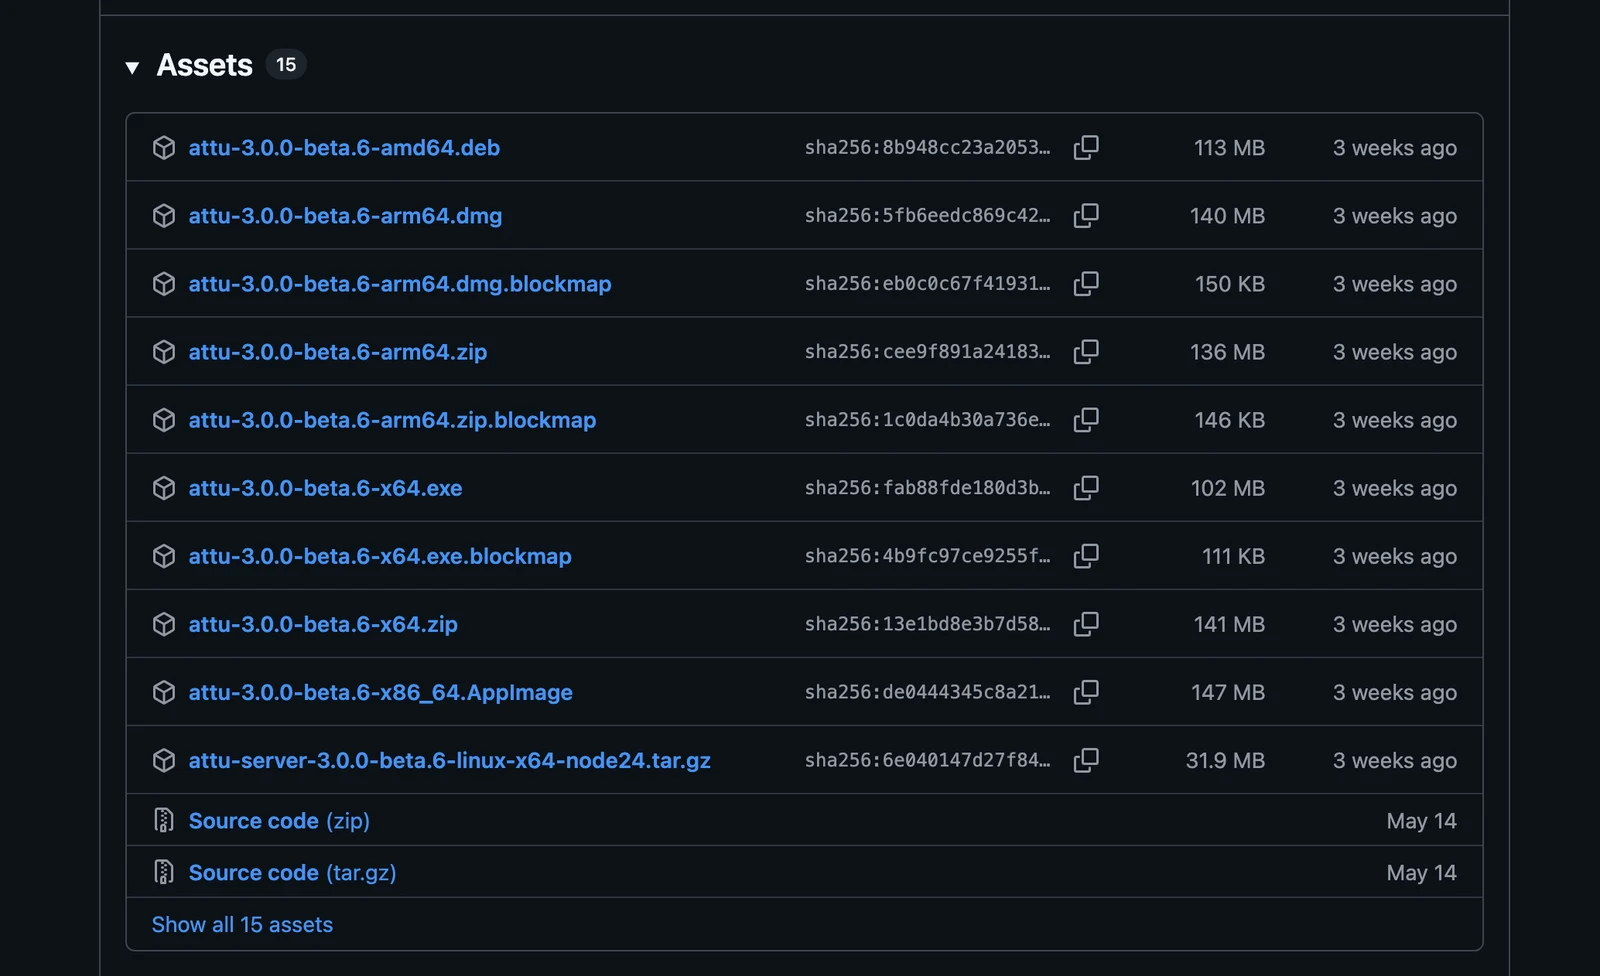Download attu-3.0.0-beta.6-arm64.dmg
This screenshot has width=1600, height=976.
tap(345, 216)
